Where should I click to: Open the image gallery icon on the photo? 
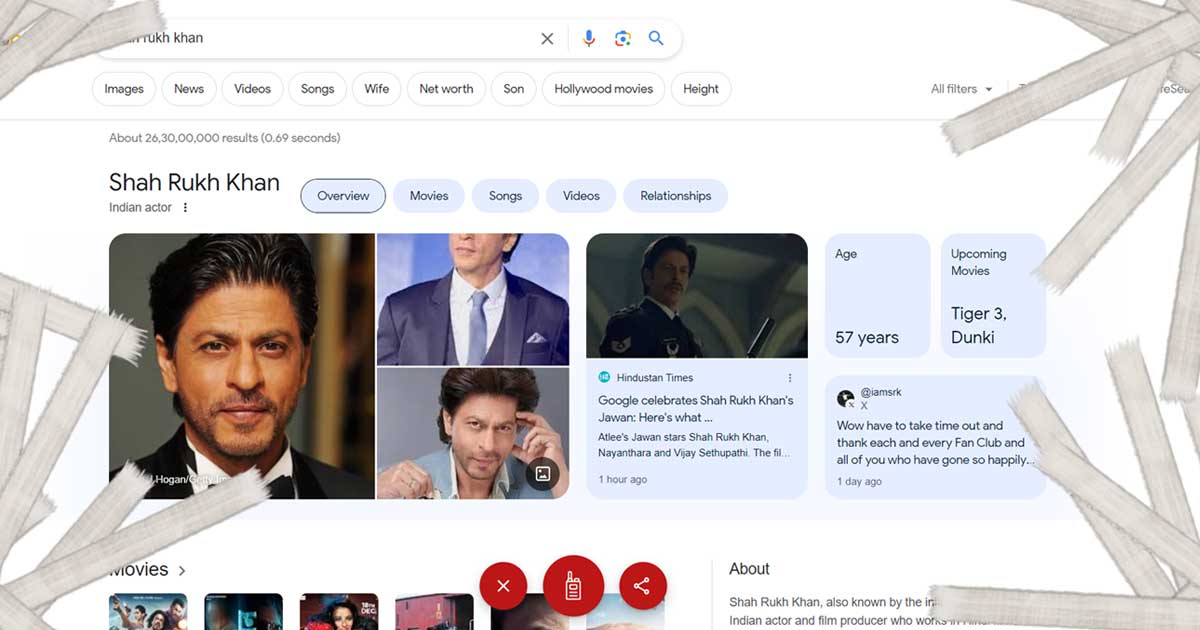[x=543, y=473]
